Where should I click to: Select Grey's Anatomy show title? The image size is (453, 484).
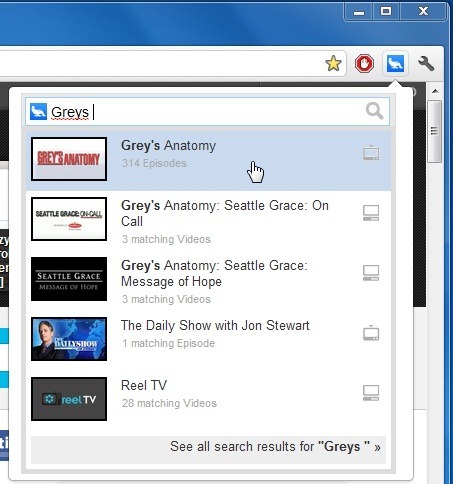(168, 146)
